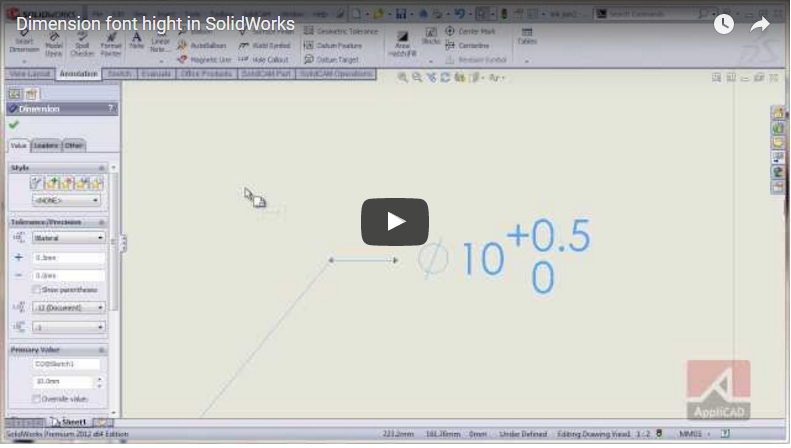Add a Centerline
The width and height of the screenshot is (791, 448).
point(467,45)
